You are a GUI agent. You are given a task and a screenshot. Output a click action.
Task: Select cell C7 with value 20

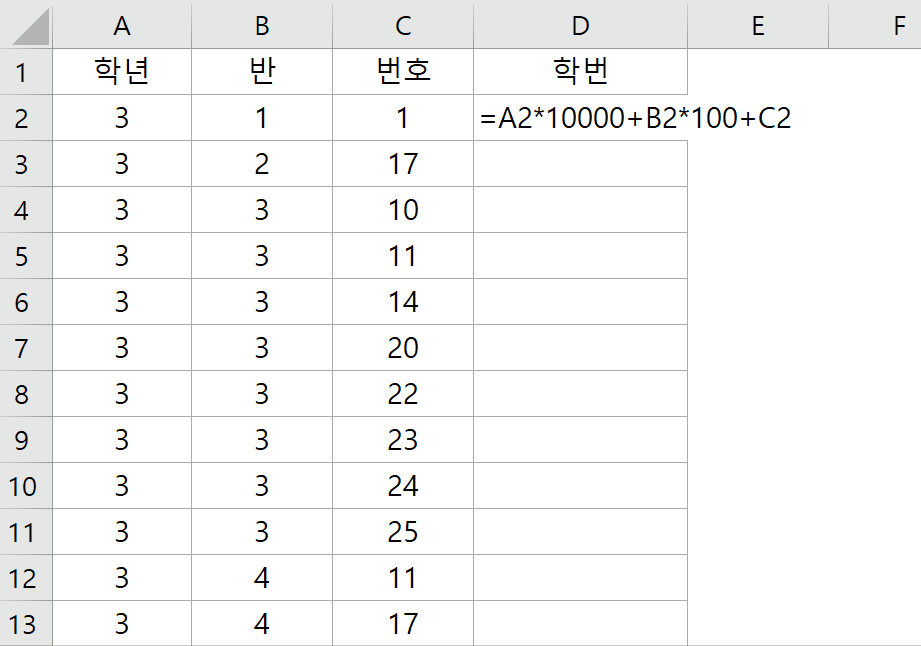tap(403, 348)
